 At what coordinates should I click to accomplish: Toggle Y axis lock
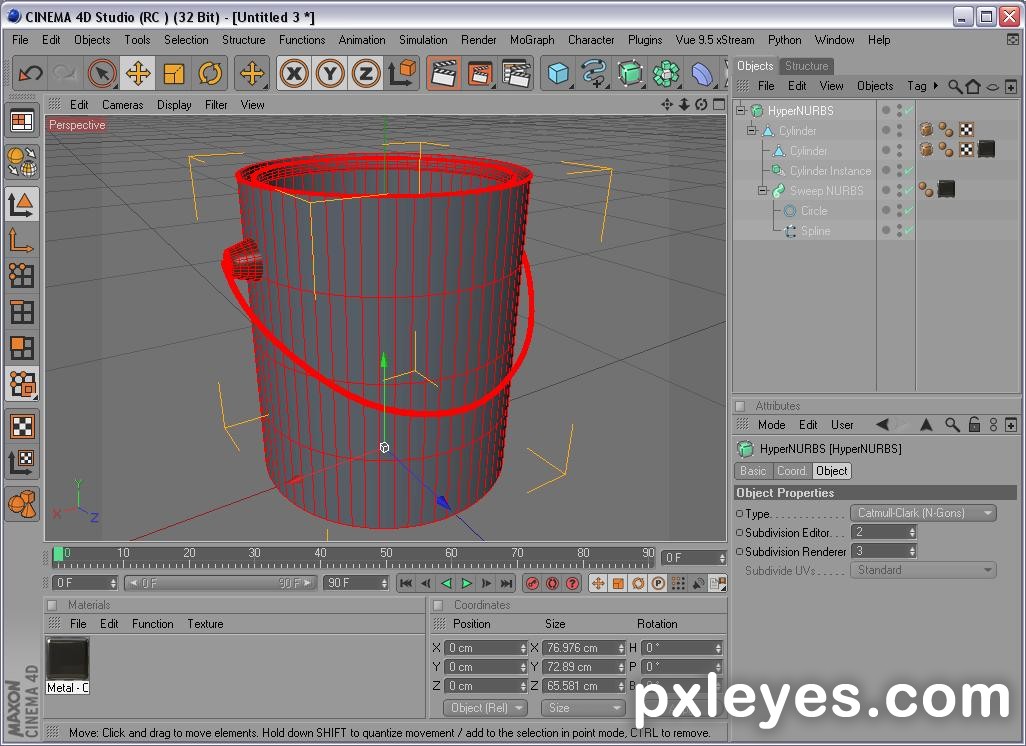click(330, 73)
